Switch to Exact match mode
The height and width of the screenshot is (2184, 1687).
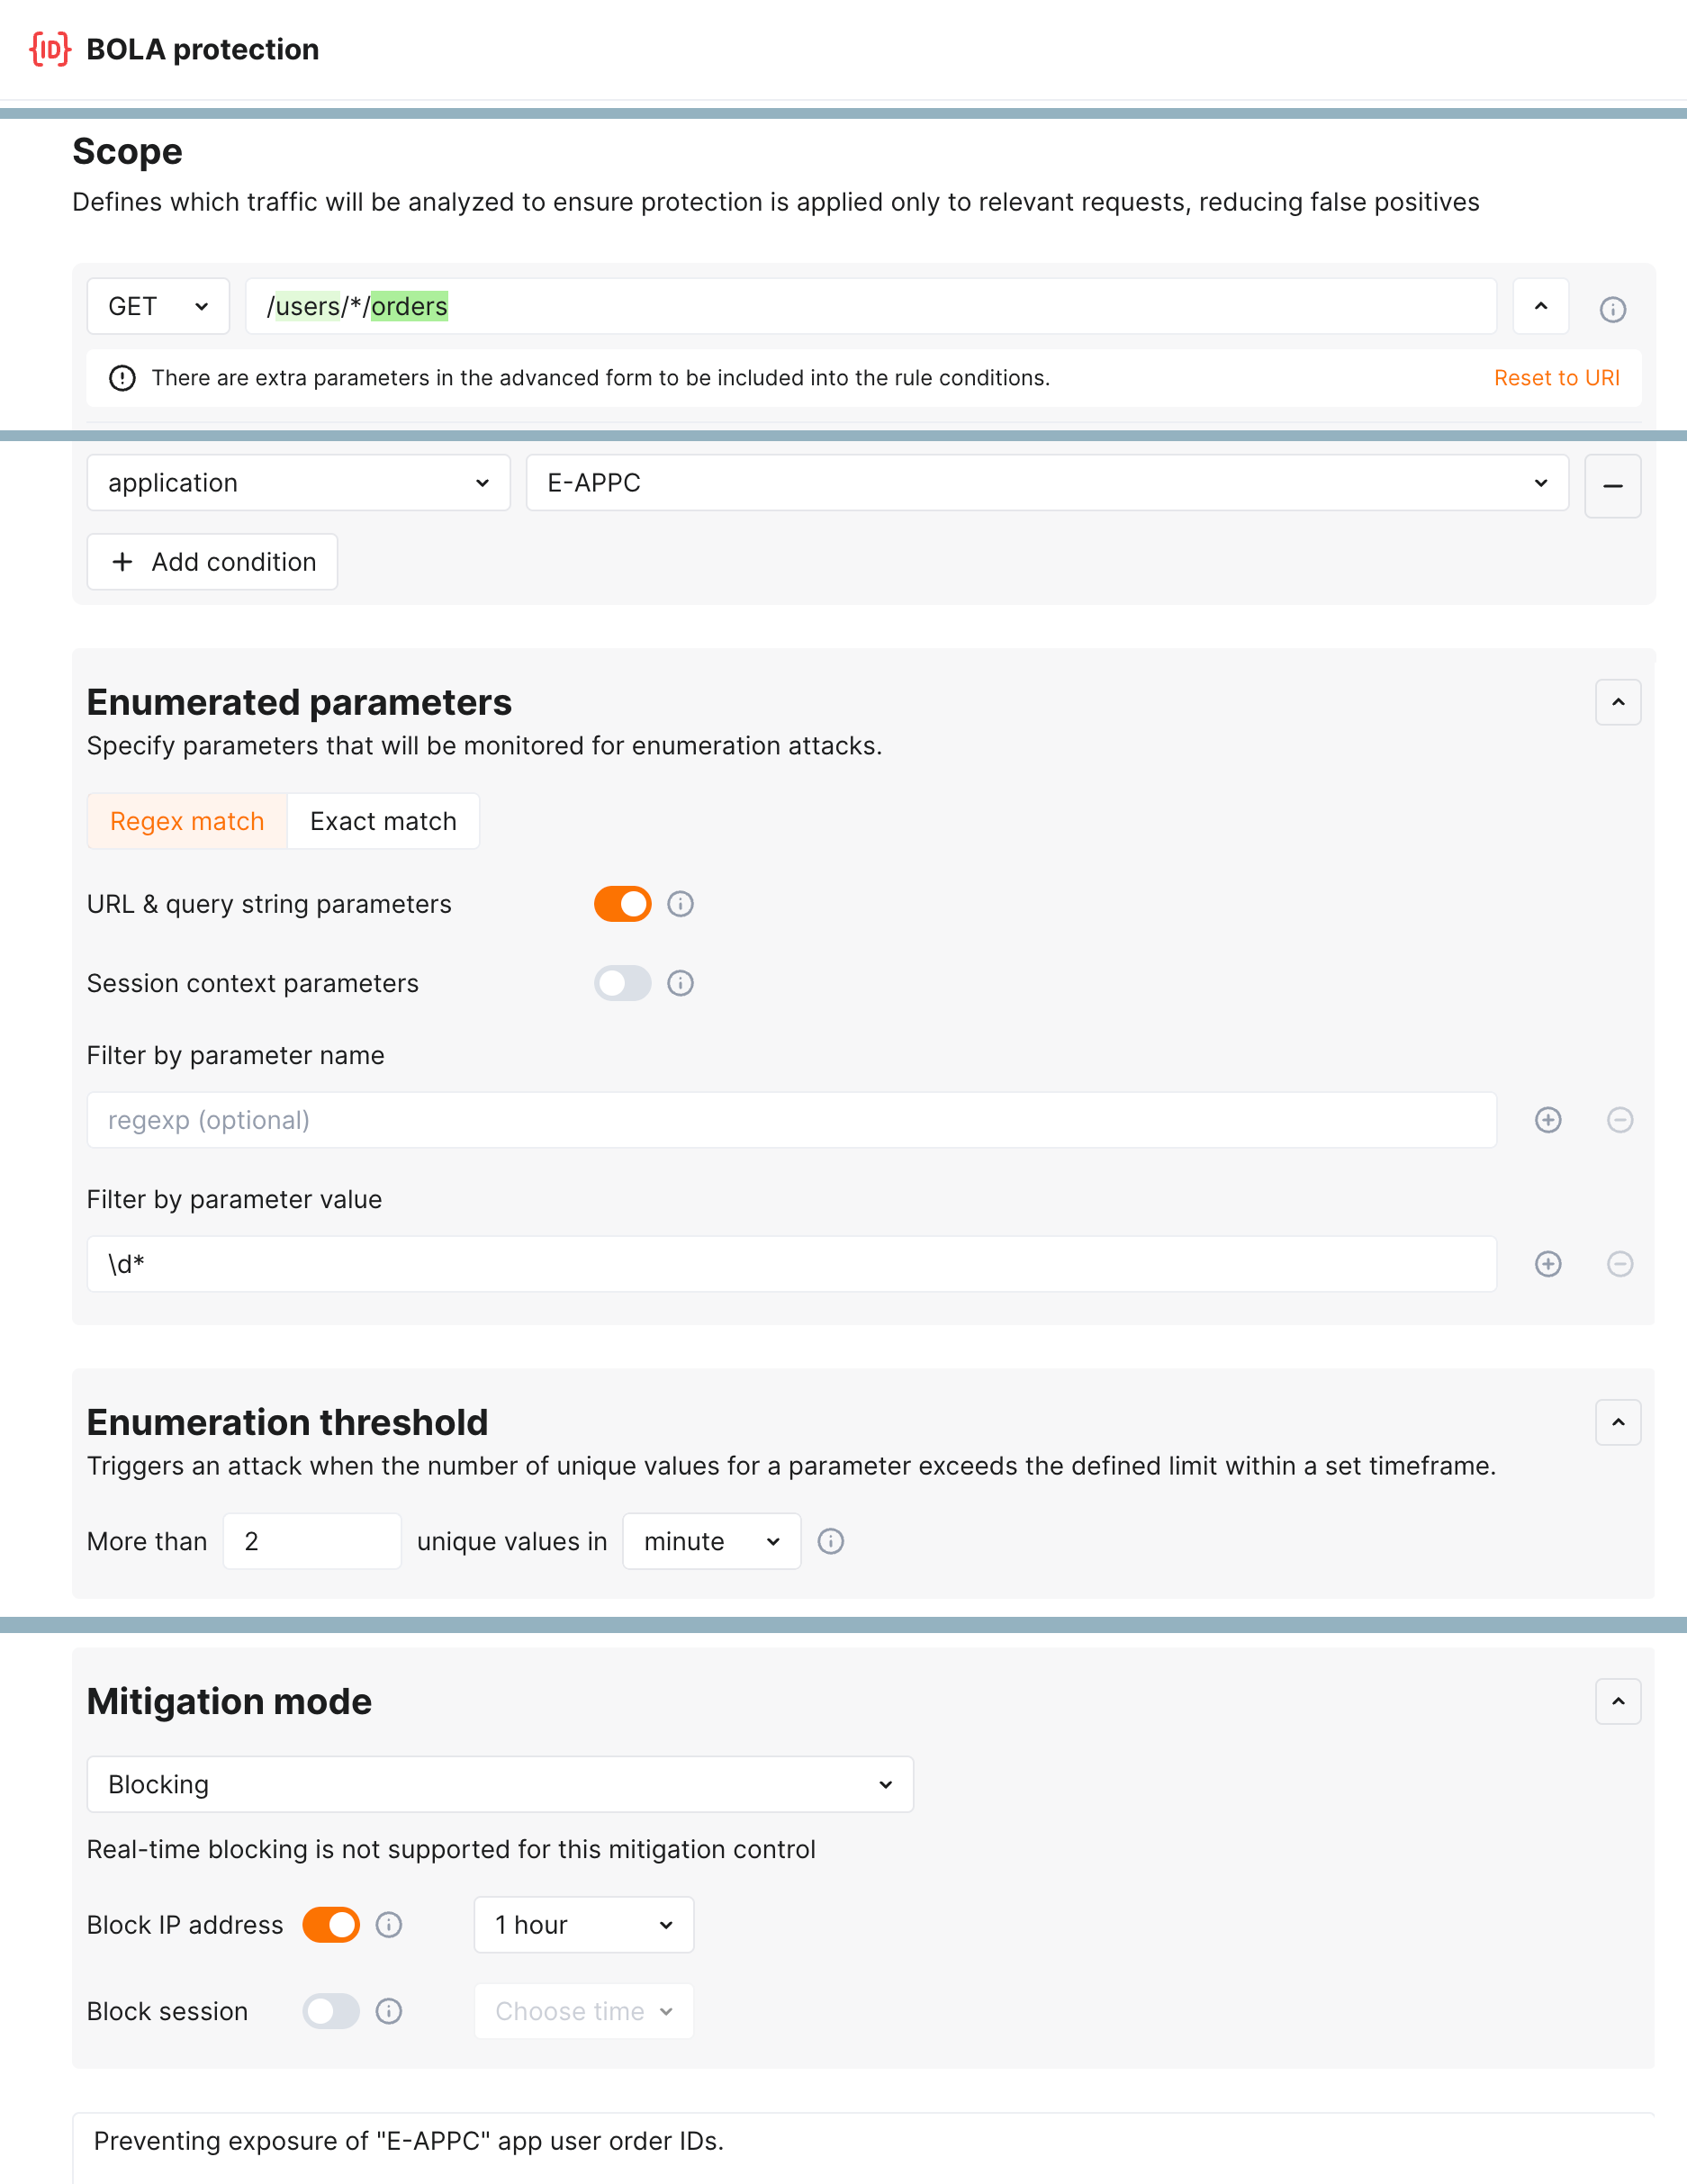point(383,820)
